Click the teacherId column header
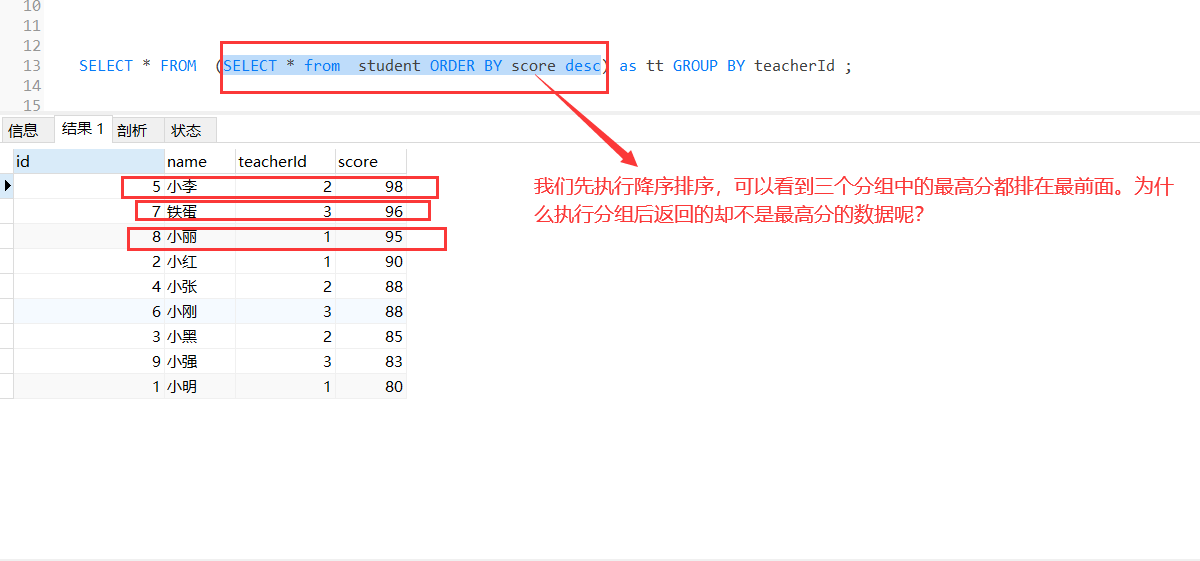This screenshot has height=561, width=1200. click(x=285, y=161)
